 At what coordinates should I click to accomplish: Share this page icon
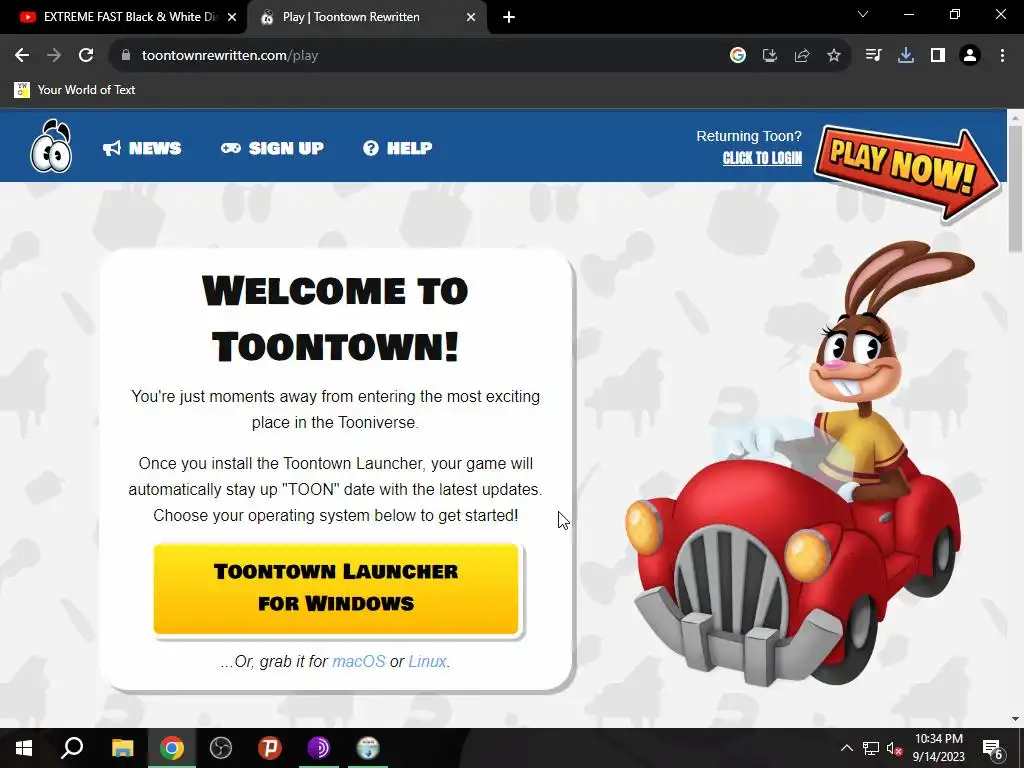click(x=802, y=56)
